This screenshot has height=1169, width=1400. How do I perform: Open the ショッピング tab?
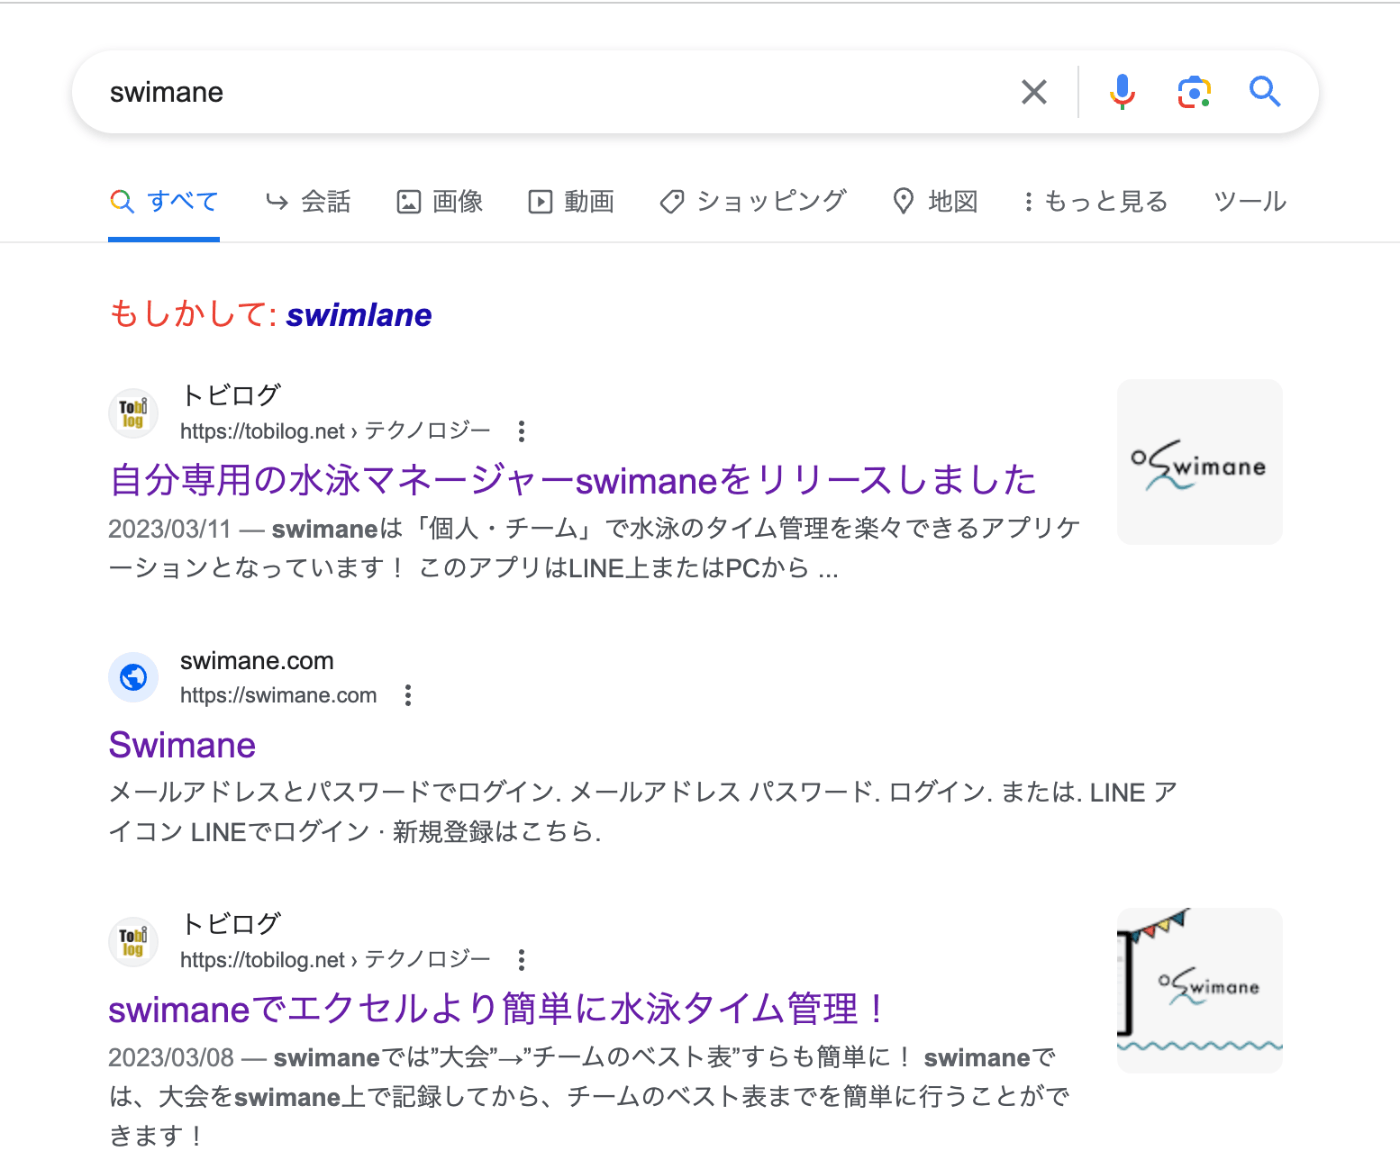pyautogui.click(x=753, y=202)
